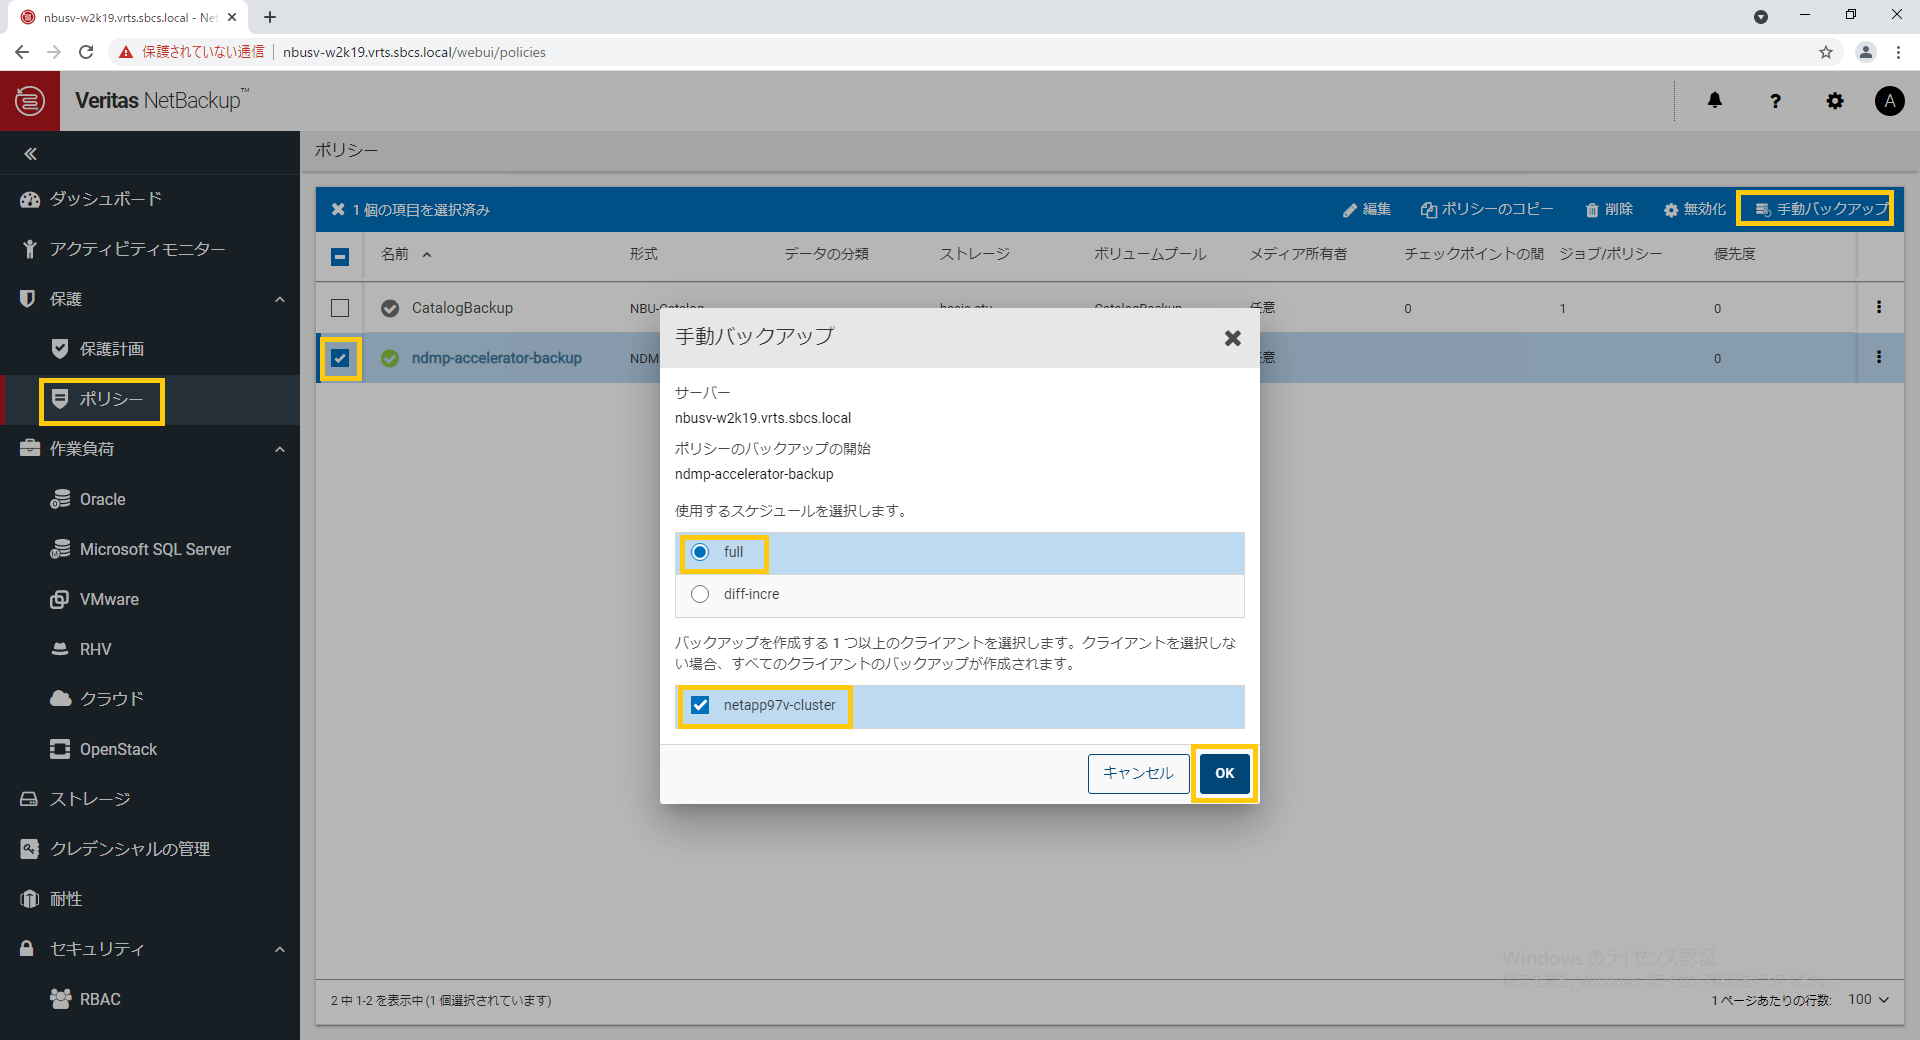Screen dimensions: 1920x1040
Task: Open the notifications bell
Action: point(1715,100)
